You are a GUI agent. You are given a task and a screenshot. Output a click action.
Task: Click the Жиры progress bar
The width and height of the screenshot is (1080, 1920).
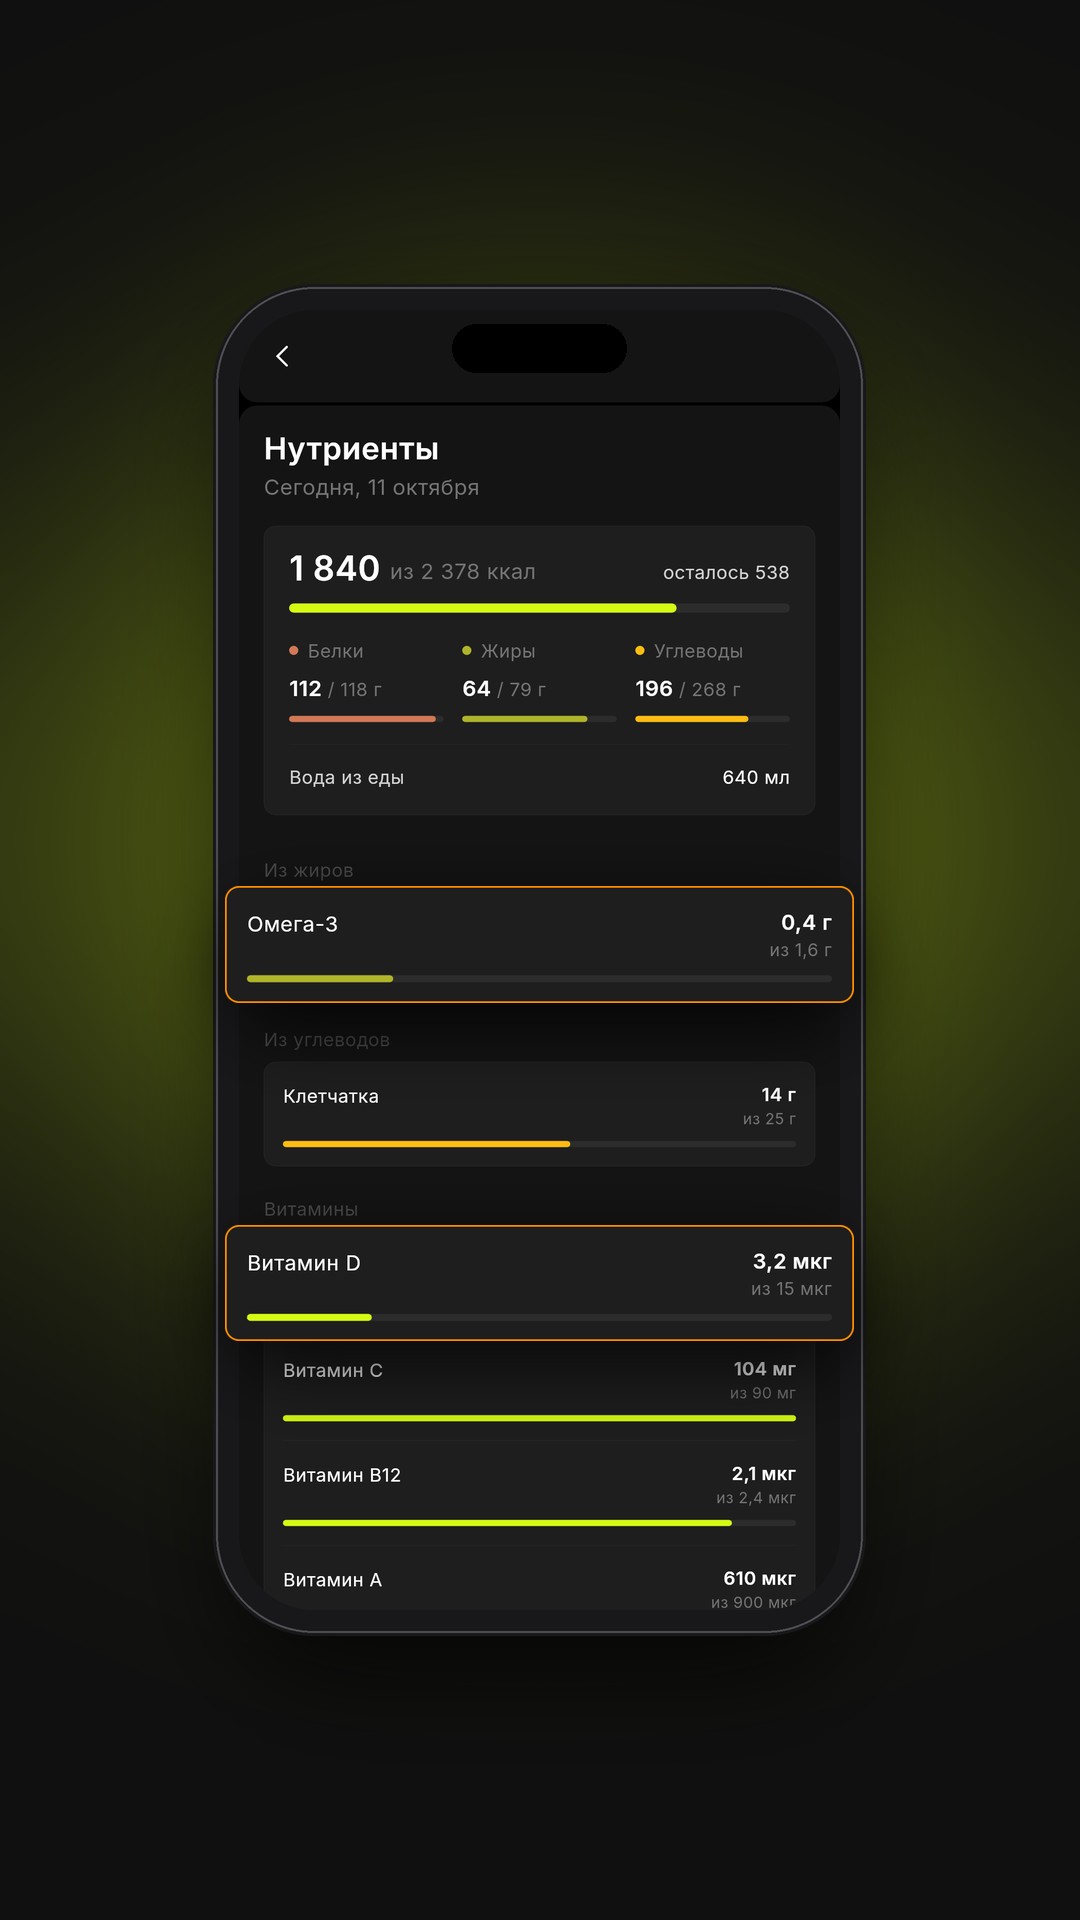[x=539, y=719]
